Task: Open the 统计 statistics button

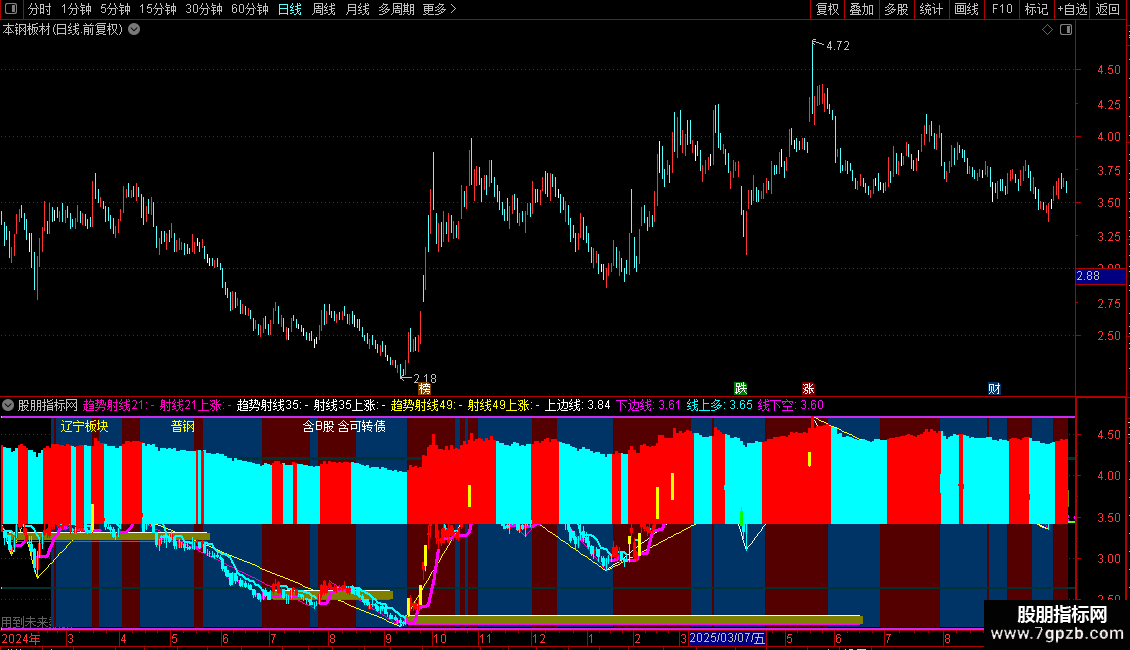Action: [x=931, y=9]
